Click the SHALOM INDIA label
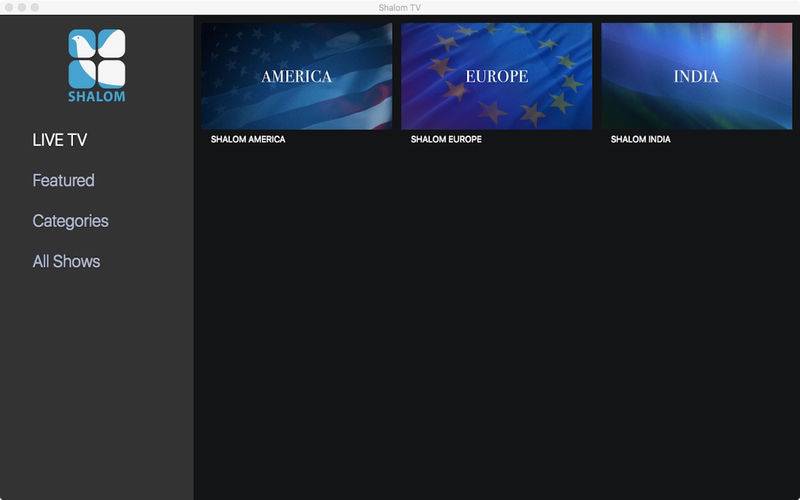The width and height of the screenshot is (800, 500). (x=641, y=139)
